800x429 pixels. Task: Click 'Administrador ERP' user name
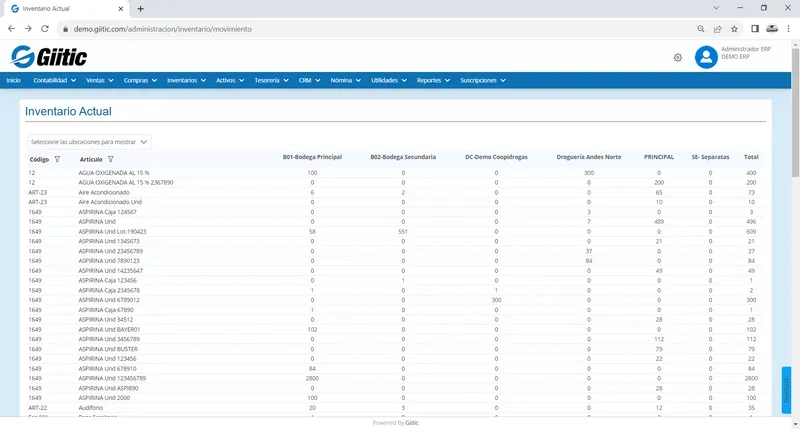coord(745,49)
